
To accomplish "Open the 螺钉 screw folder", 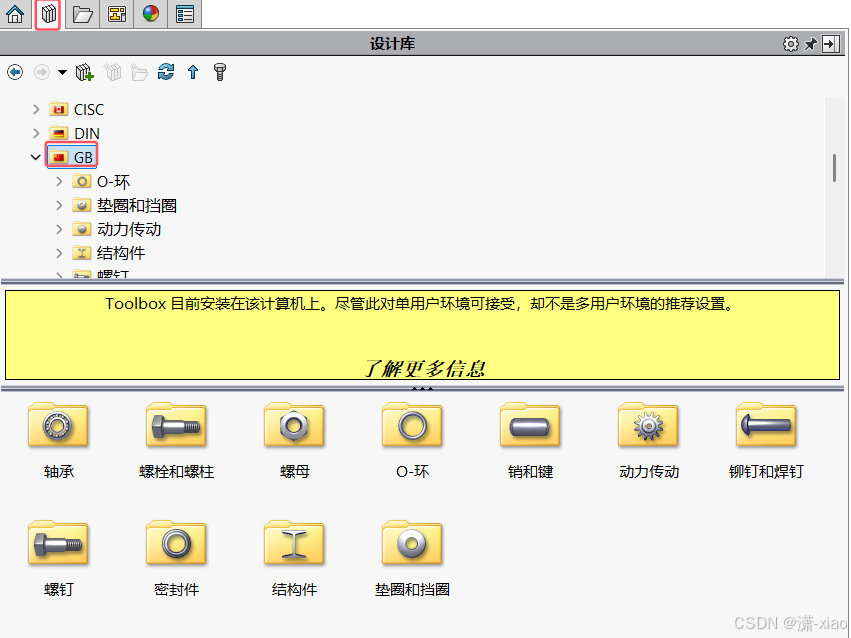I will point(58,559).
